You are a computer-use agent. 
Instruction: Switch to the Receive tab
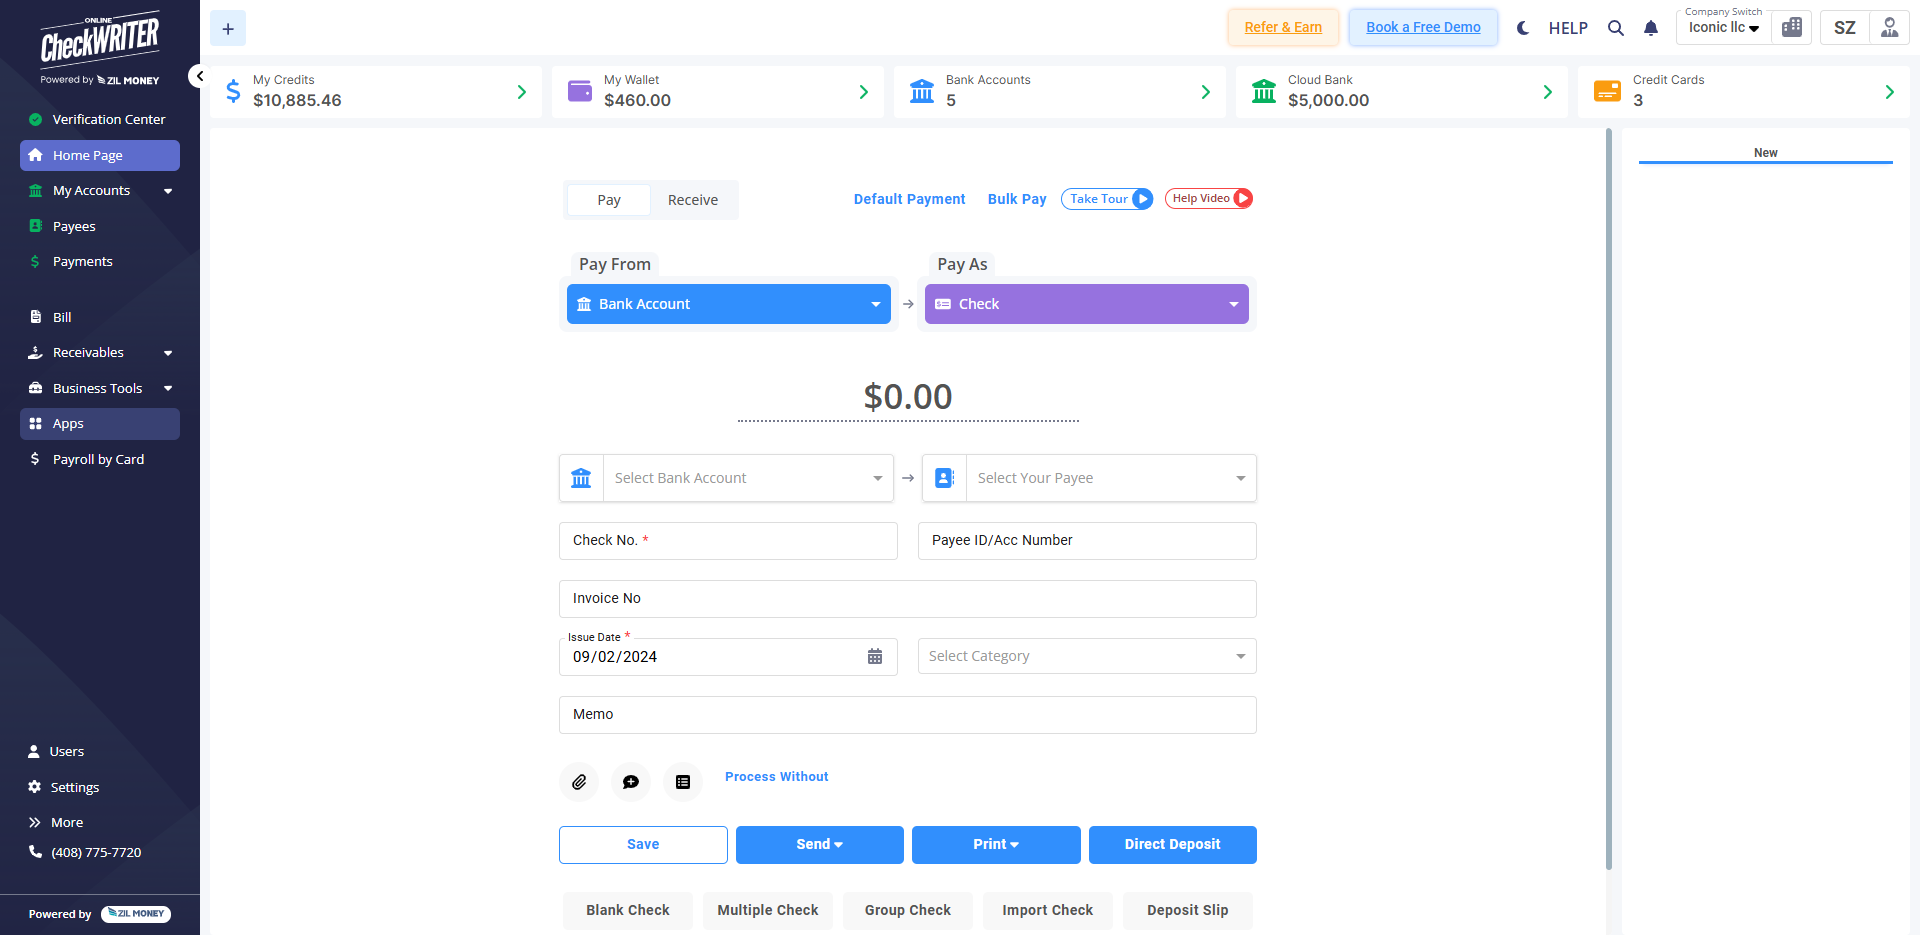coord(693,200)
